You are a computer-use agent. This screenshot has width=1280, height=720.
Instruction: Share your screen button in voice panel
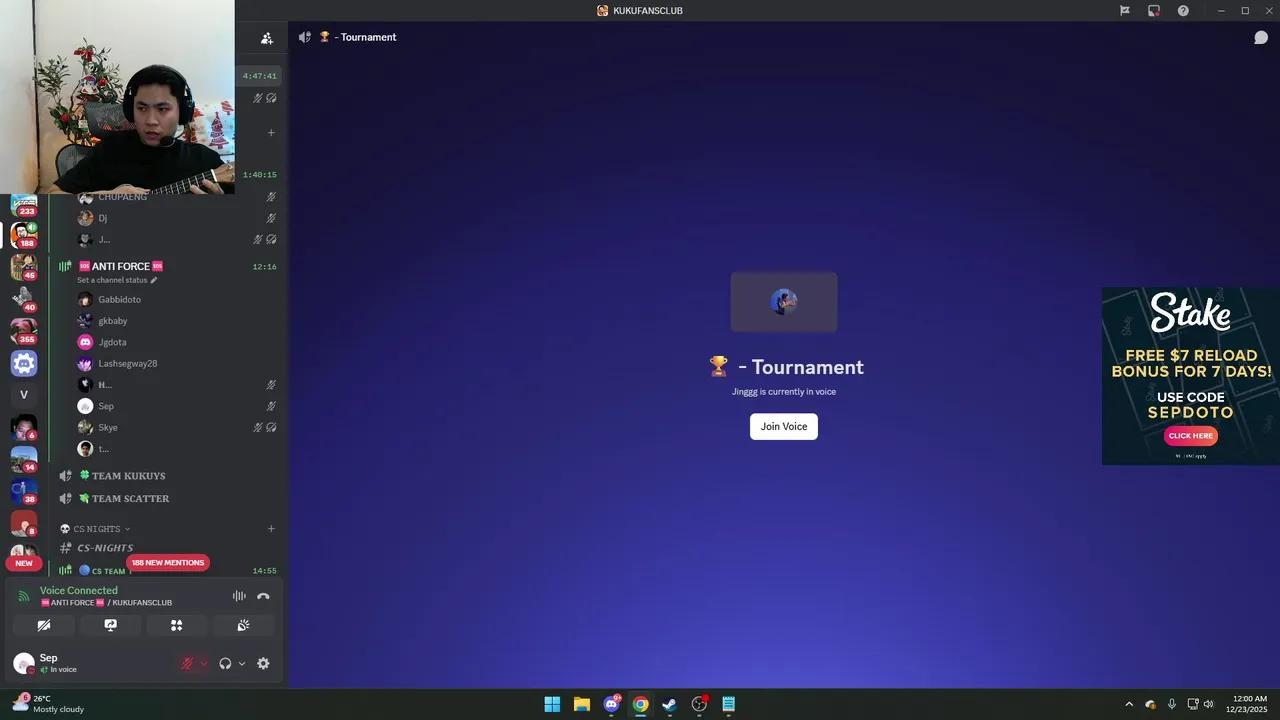click(x=110, y=625)
